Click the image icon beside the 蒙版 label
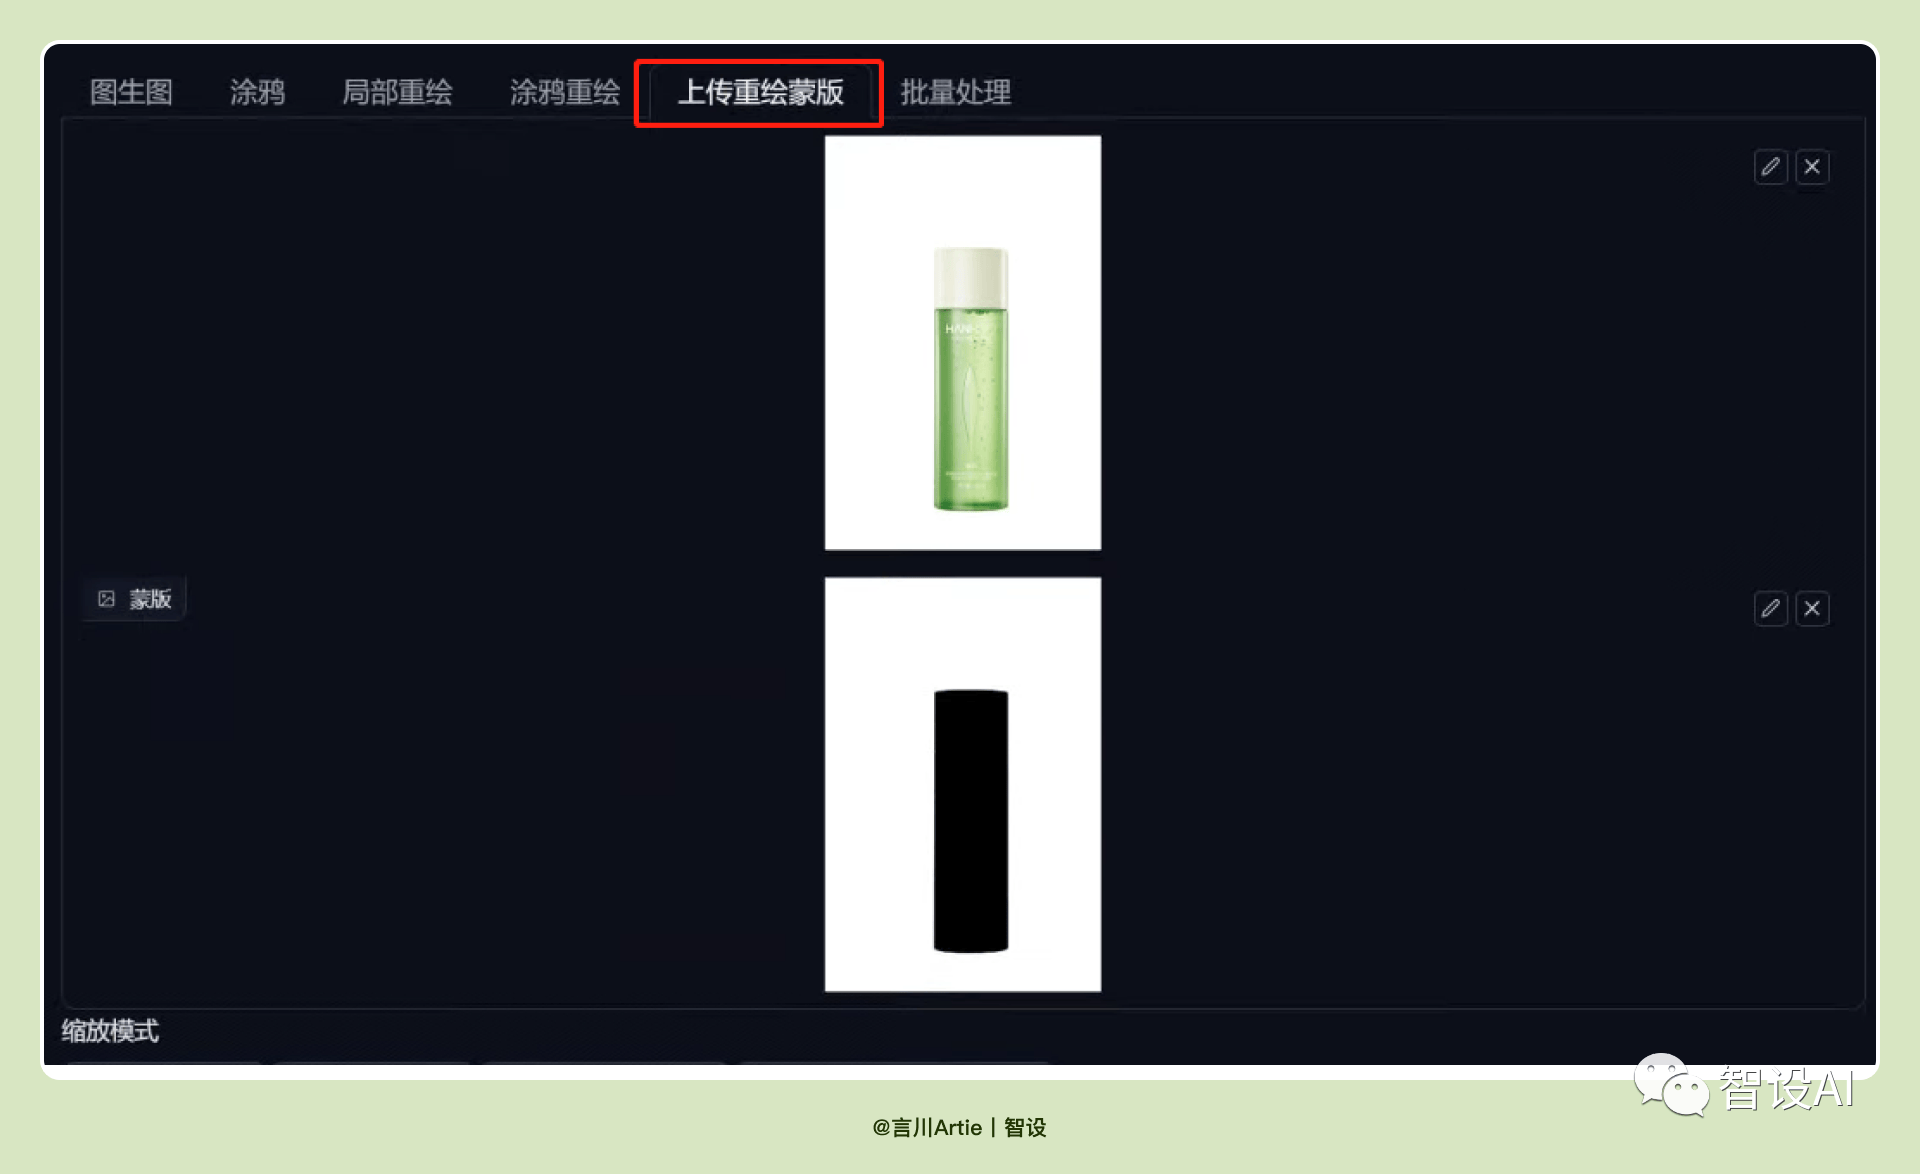 (x=106, y=599)
